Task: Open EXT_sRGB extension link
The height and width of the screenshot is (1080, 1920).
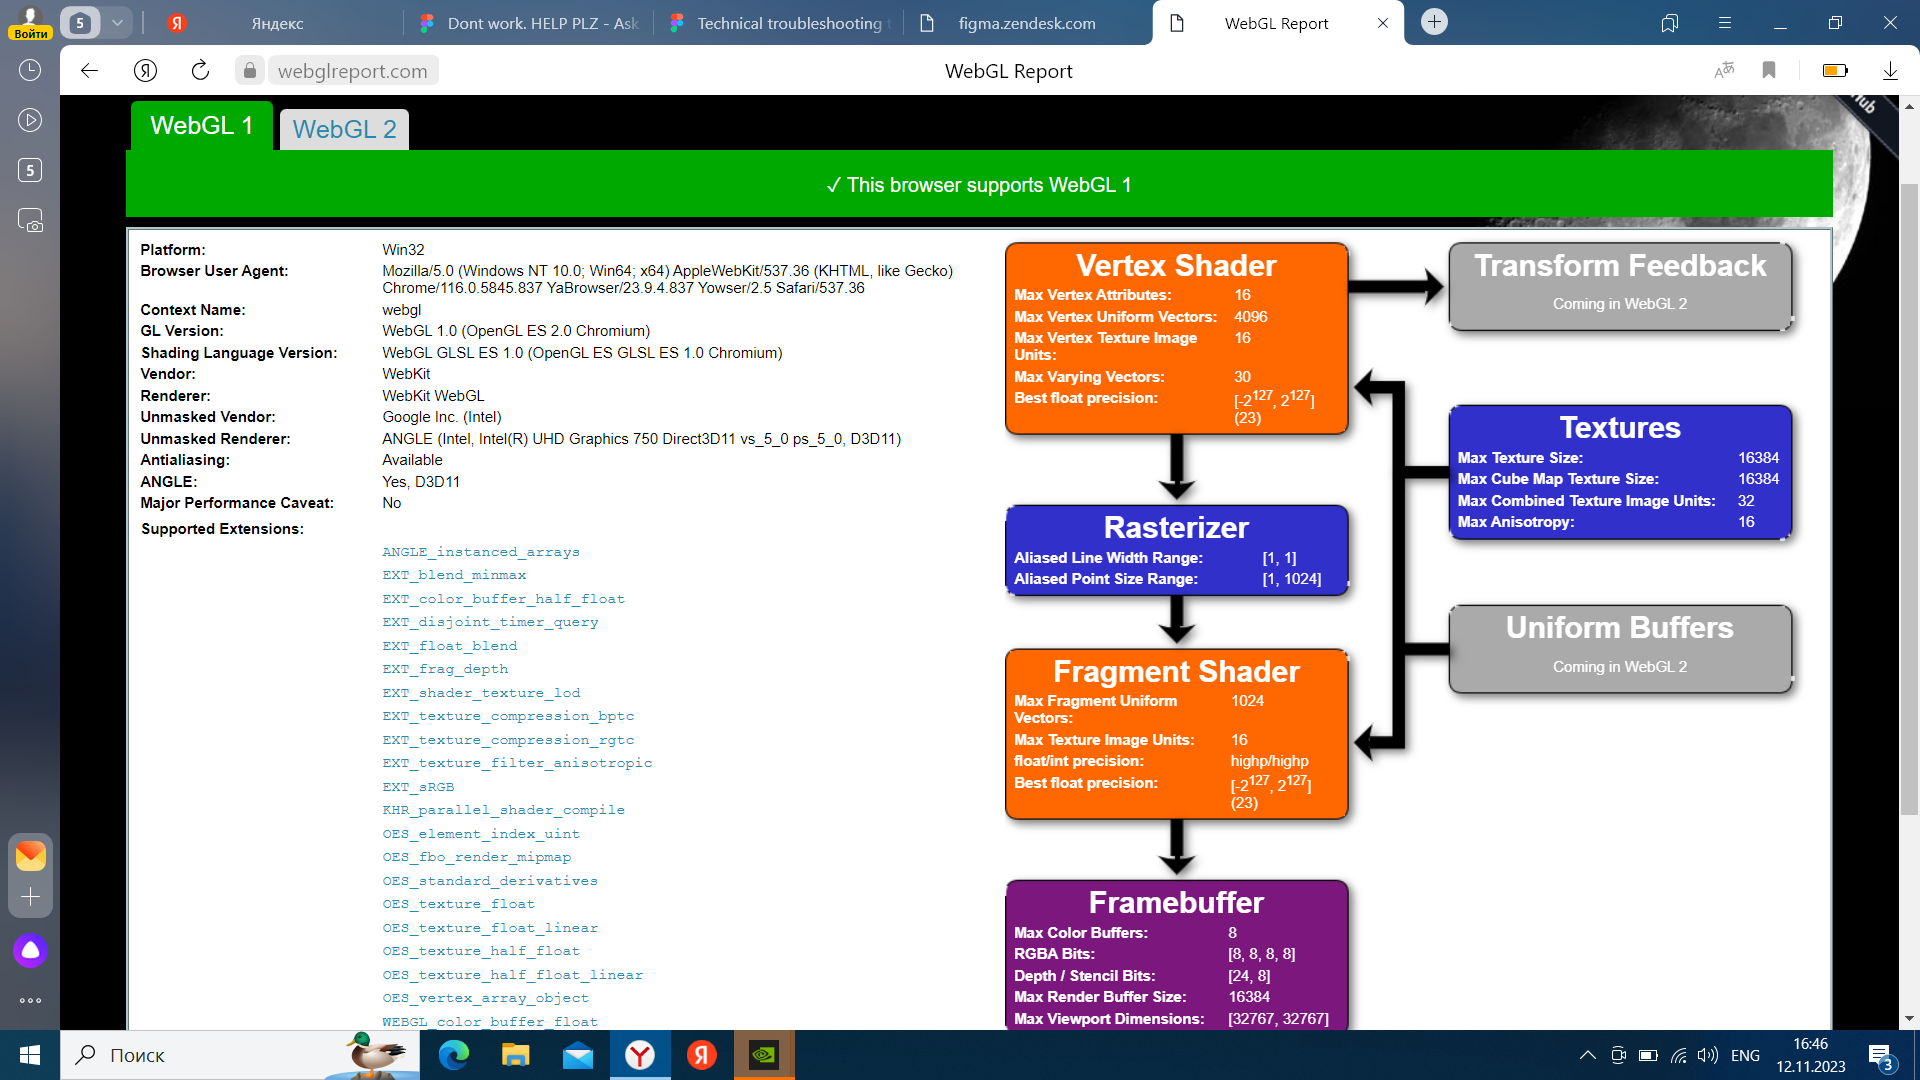Action: click(418, 787)
